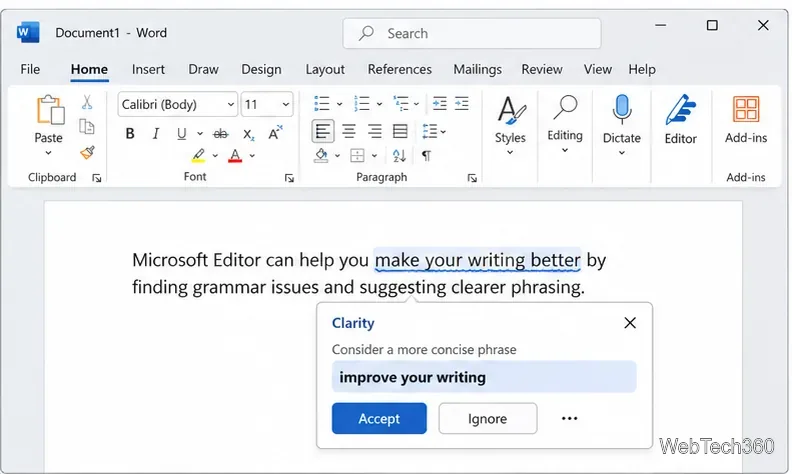
Task: Open Font dialog launcher
Action: tap(289, 178)
